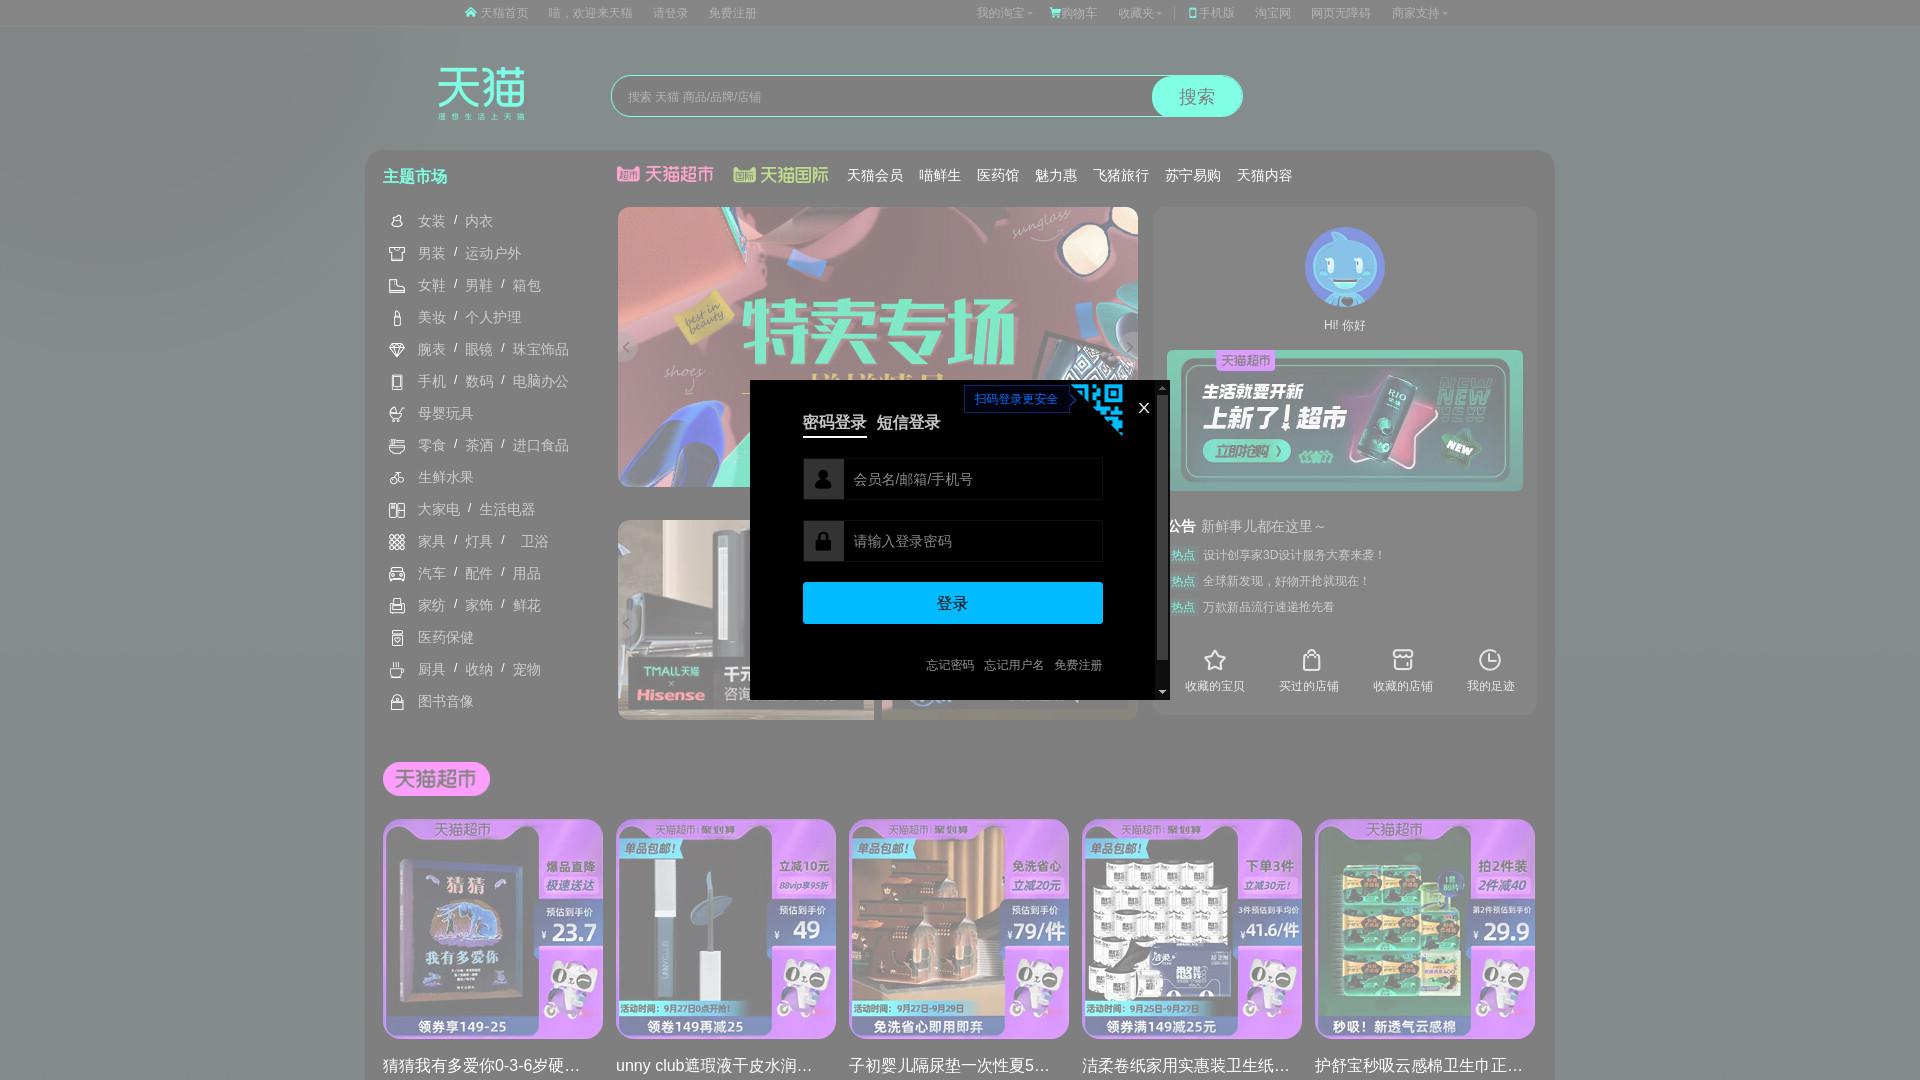1920x1080 pixels.
Task: Open the 天猫国际 nav tab
Action: (781, 175)
